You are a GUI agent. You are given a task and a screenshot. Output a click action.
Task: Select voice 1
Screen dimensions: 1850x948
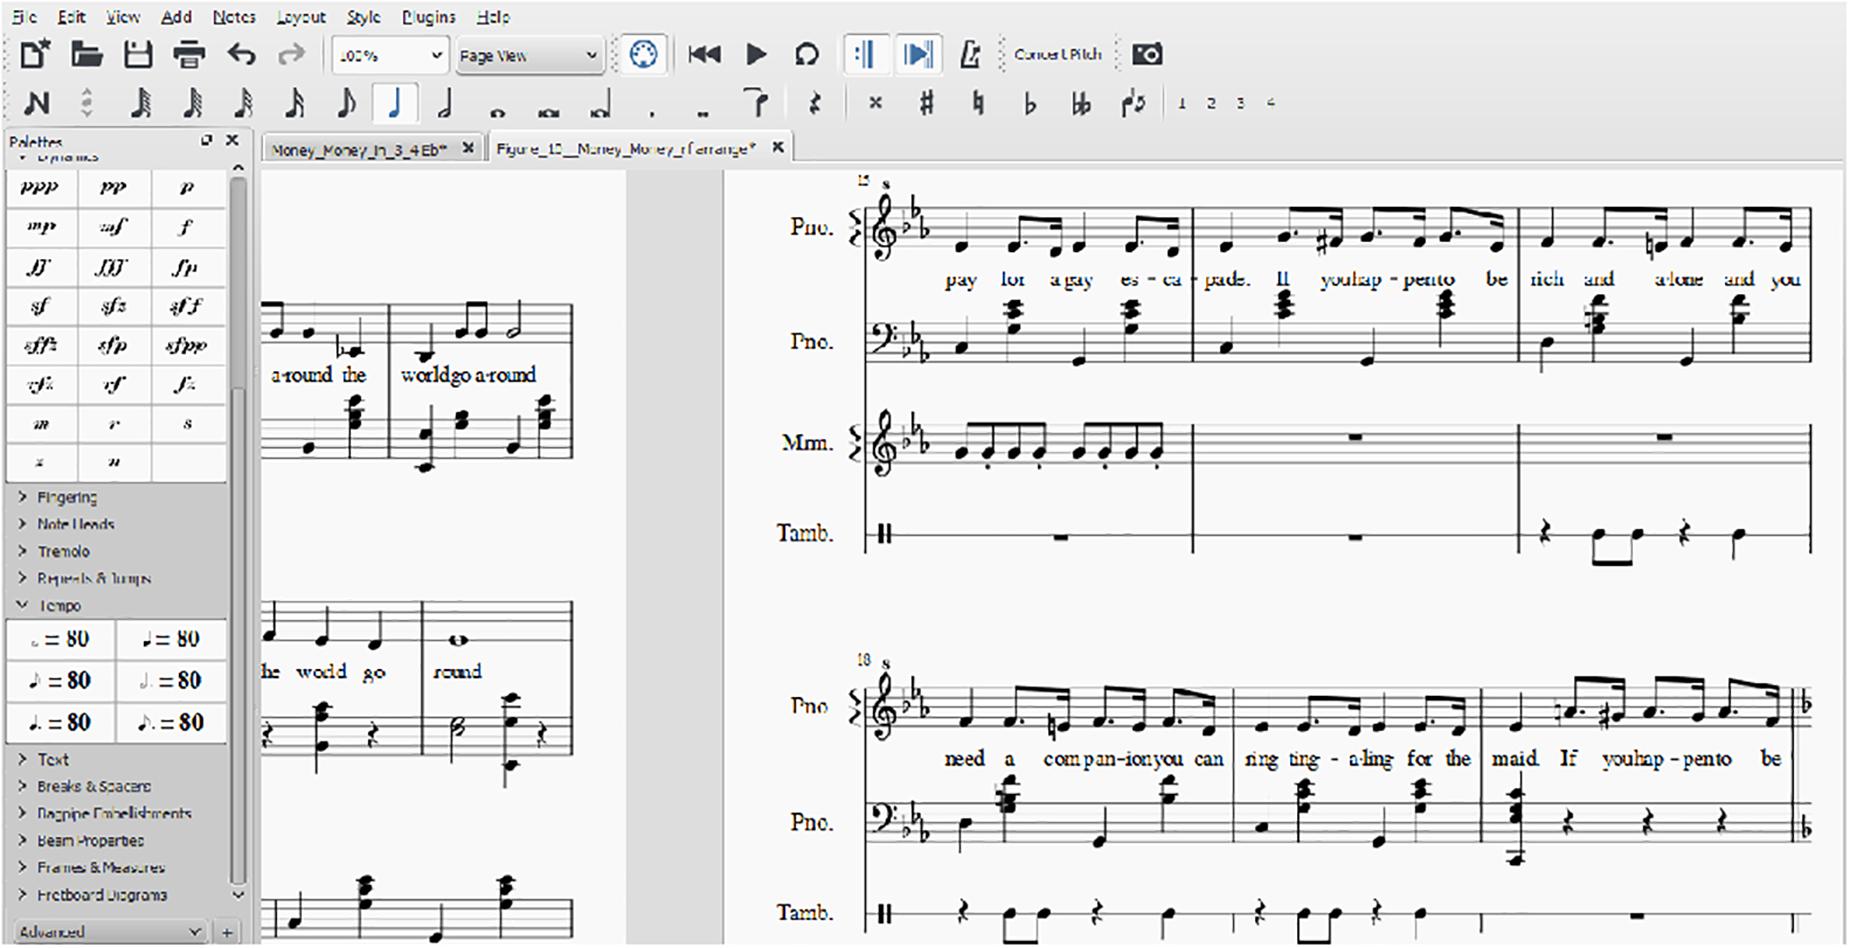[1182, 103]
